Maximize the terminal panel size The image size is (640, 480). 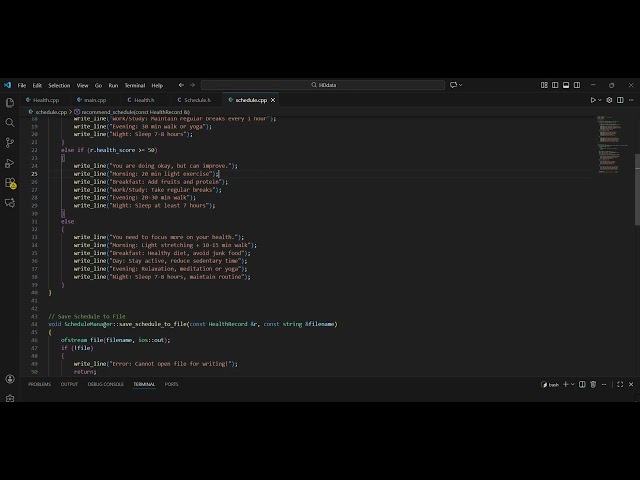620,384
